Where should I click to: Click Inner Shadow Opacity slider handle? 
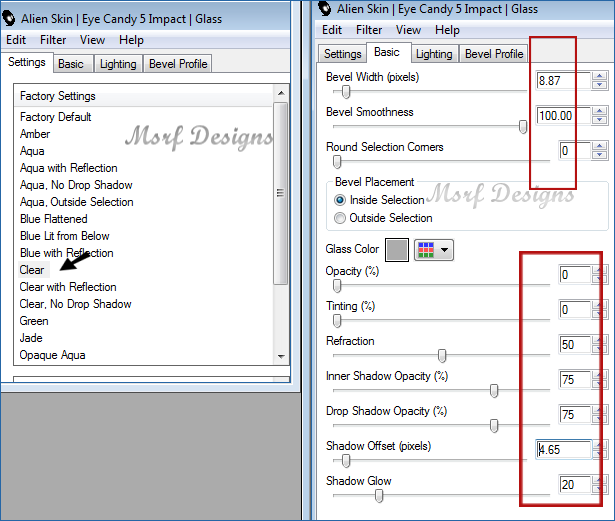point(494,390)
